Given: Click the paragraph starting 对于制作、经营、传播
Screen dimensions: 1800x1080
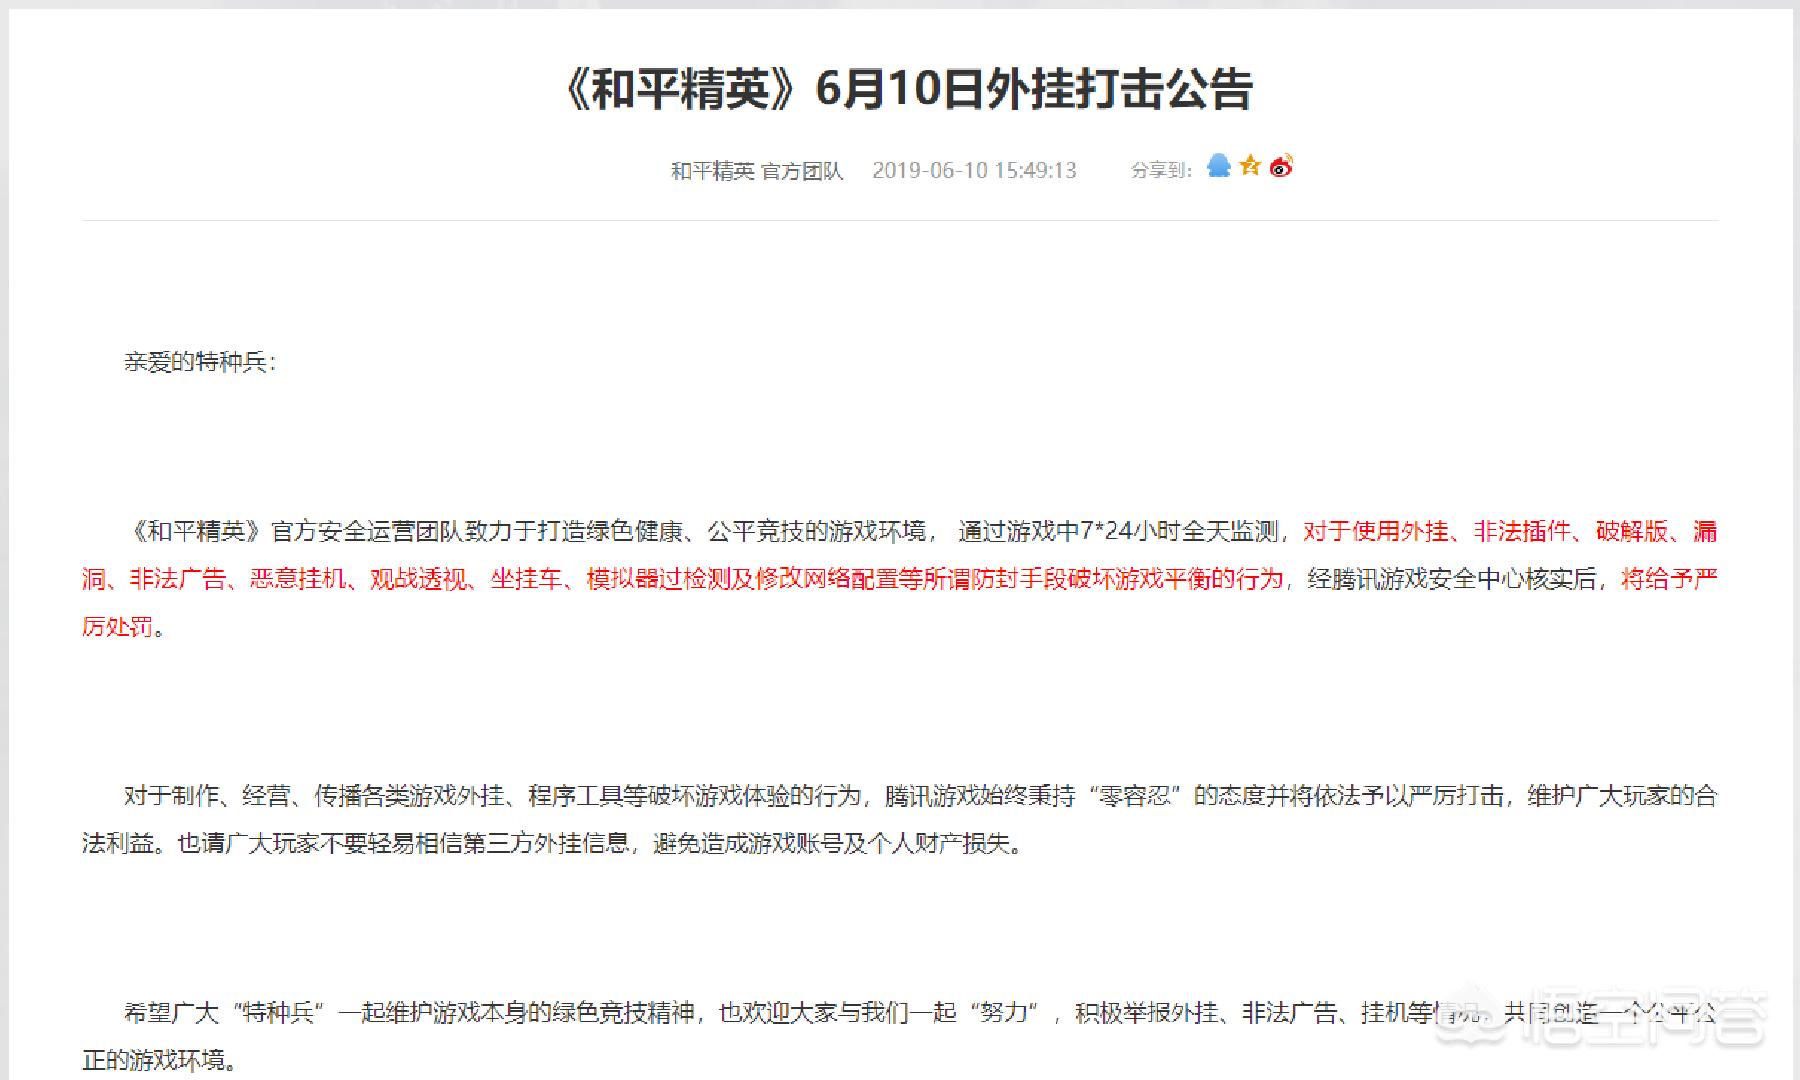Looking at the screenshot, I should 900,820.
